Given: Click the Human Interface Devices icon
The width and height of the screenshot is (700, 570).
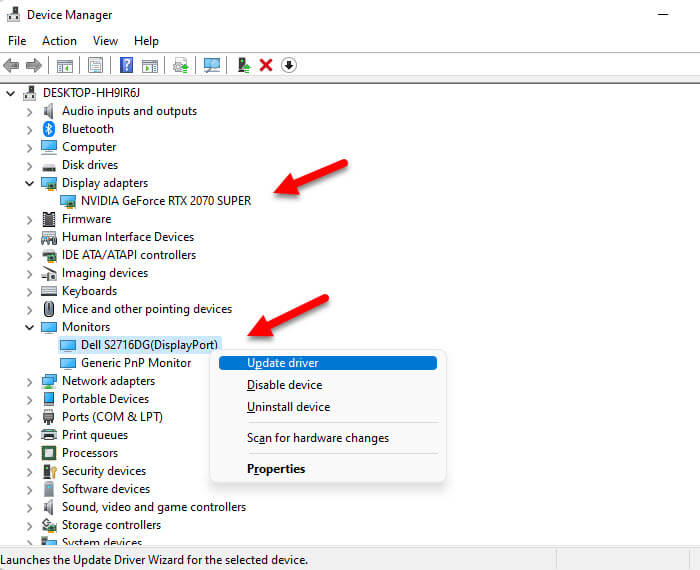Looking at the screenshot, I should click(x=49, y=237).
